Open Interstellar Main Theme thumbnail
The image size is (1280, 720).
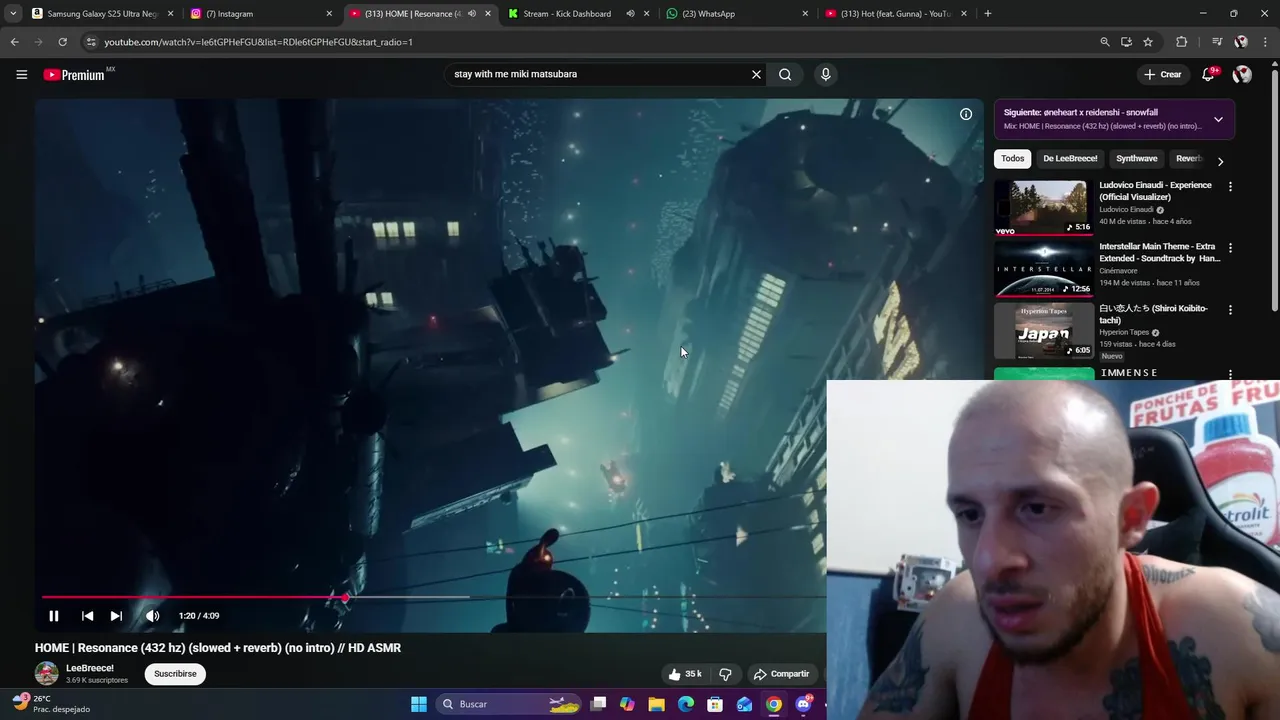(x=1043, y=270)
